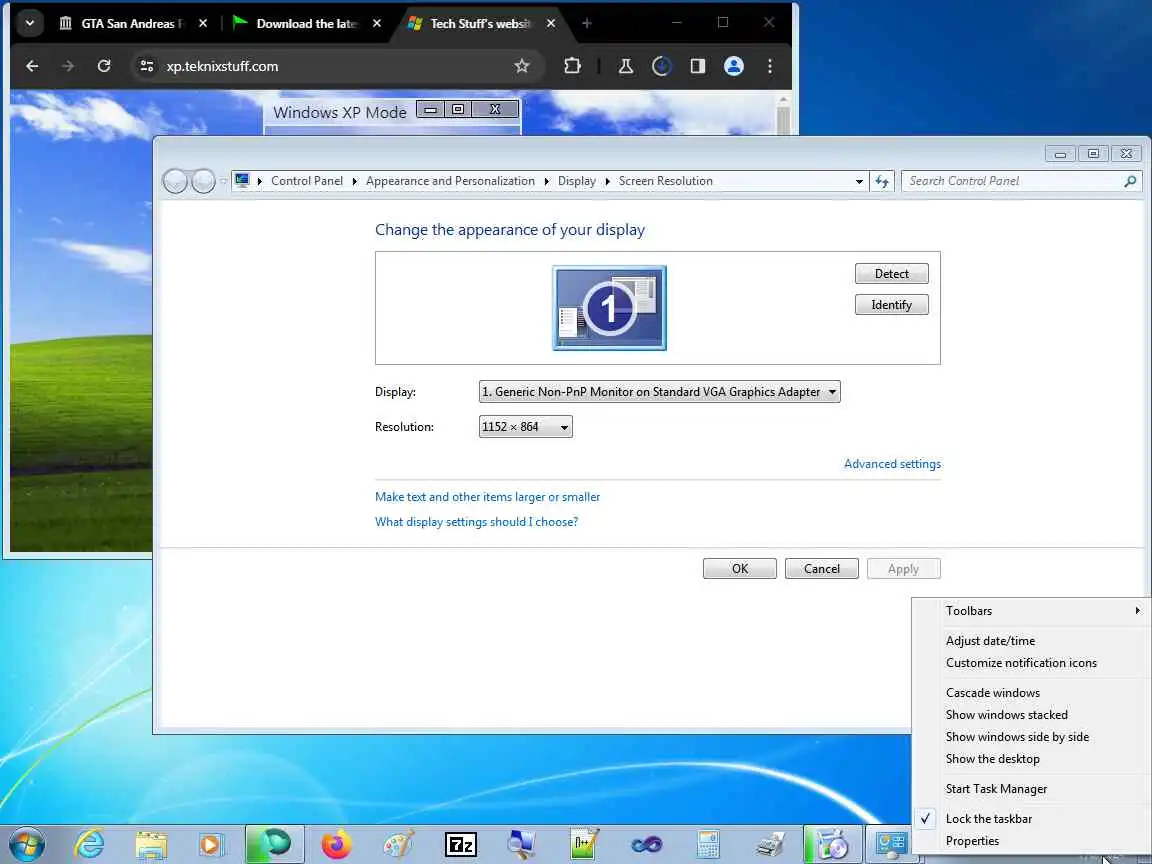The width and height of the screenshot is (1152, 864).
Task: Switch to the green globe browser taskbar app
Action: (x=275, y=843)
